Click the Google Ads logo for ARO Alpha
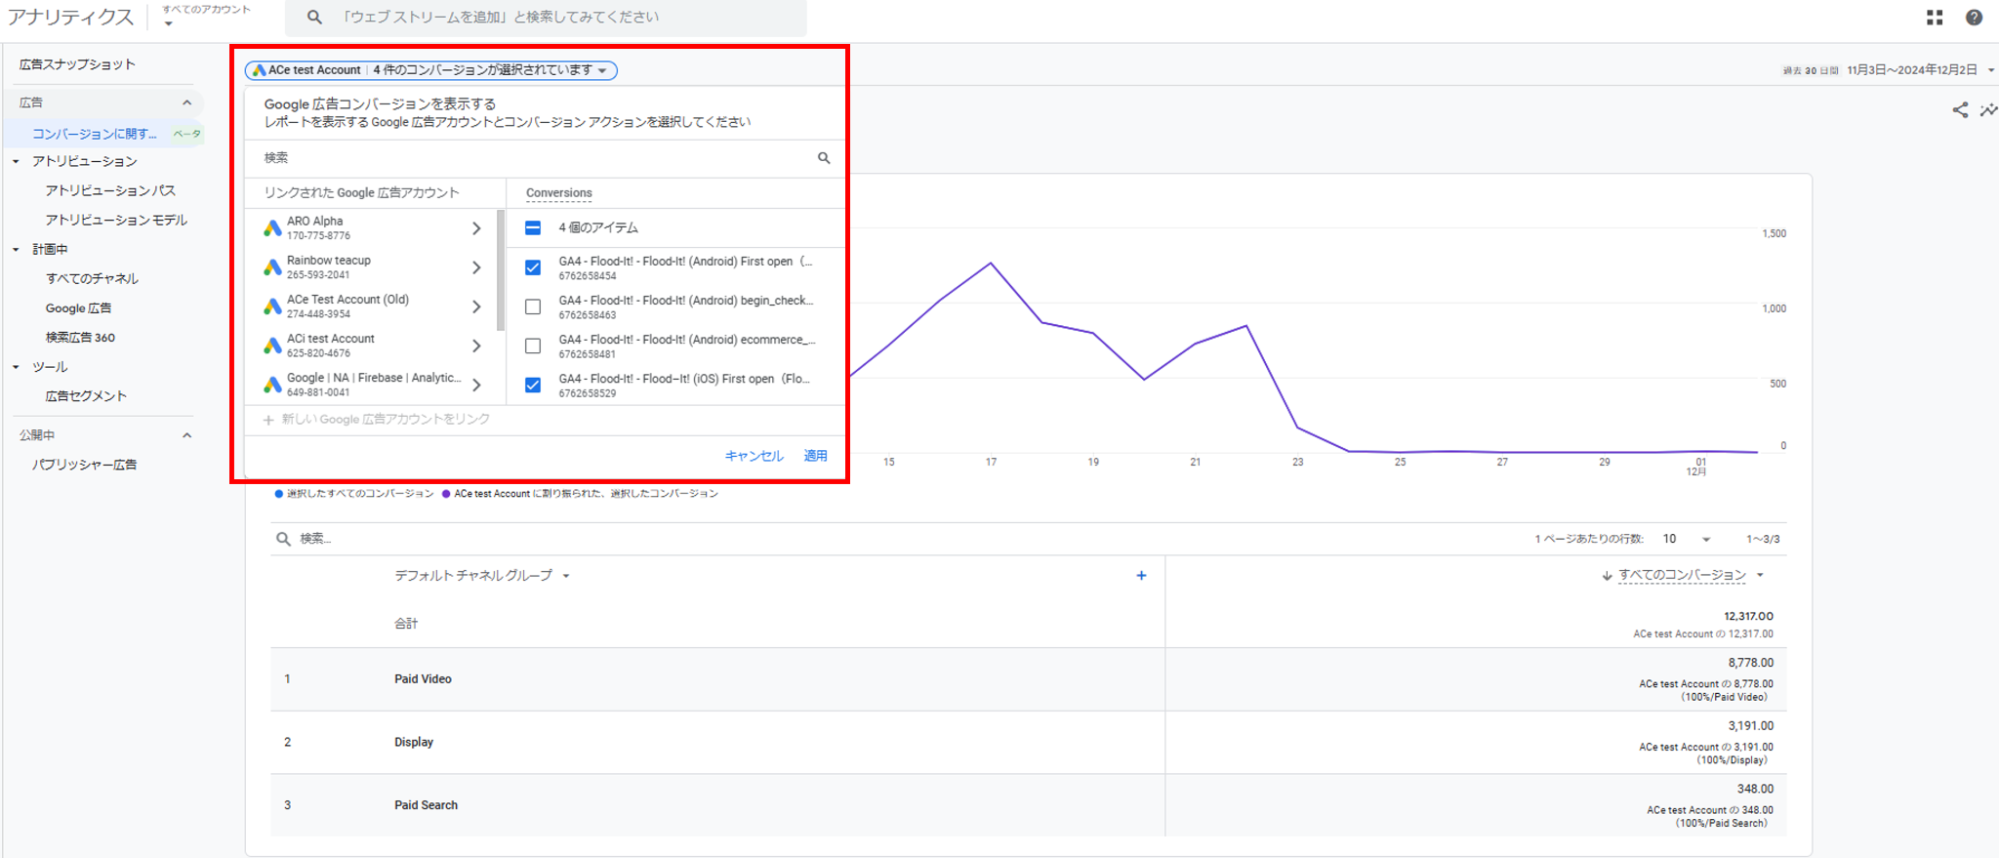 coord(272,228)
